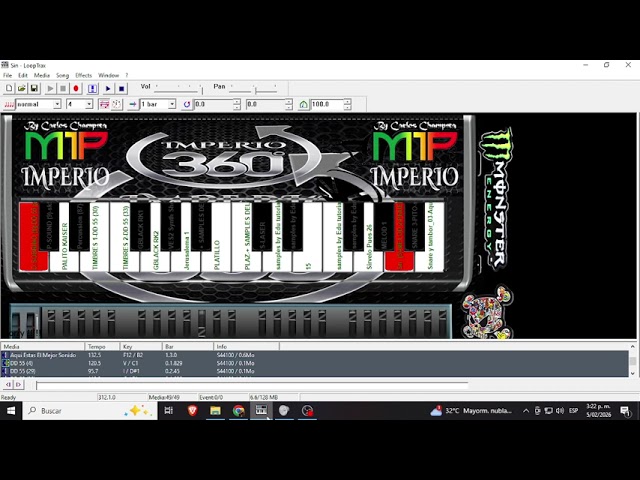Click the stepper arrows of the 100.0 field

point(347,104)
